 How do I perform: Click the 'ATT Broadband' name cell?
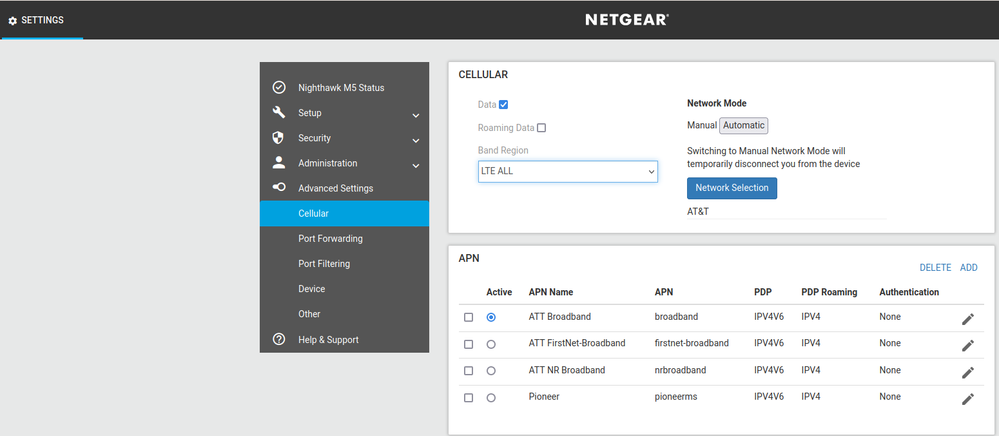point(559,316)
